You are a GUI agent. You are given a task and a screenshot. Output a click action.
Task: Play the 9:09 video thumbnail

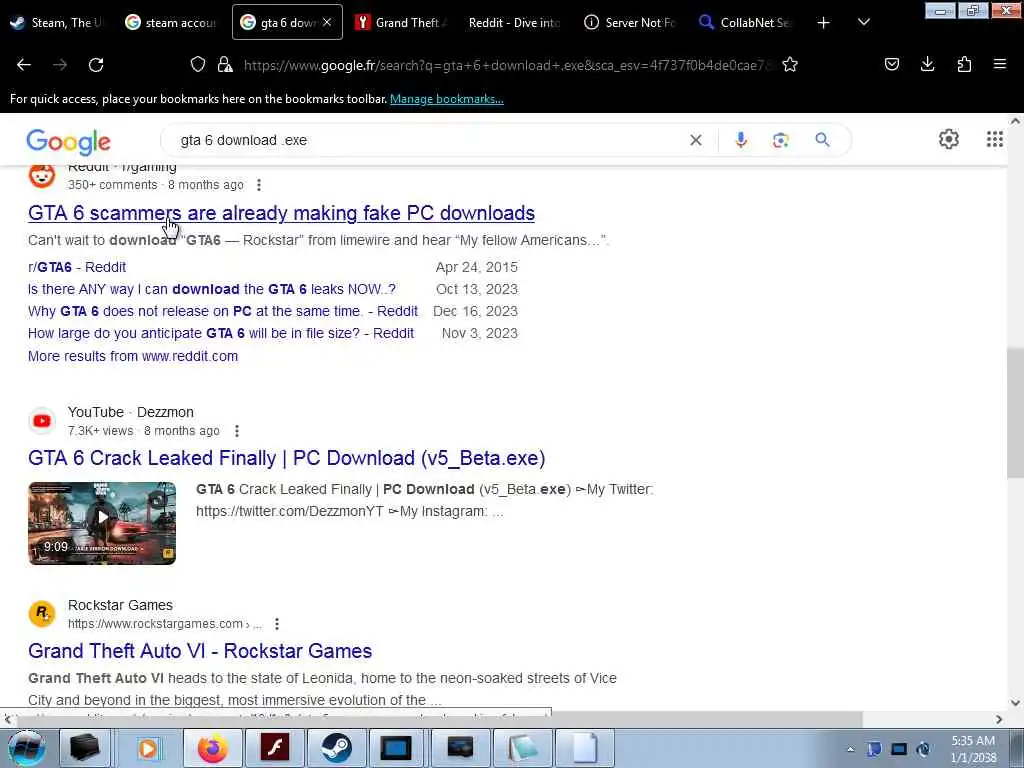coord(102,523)
